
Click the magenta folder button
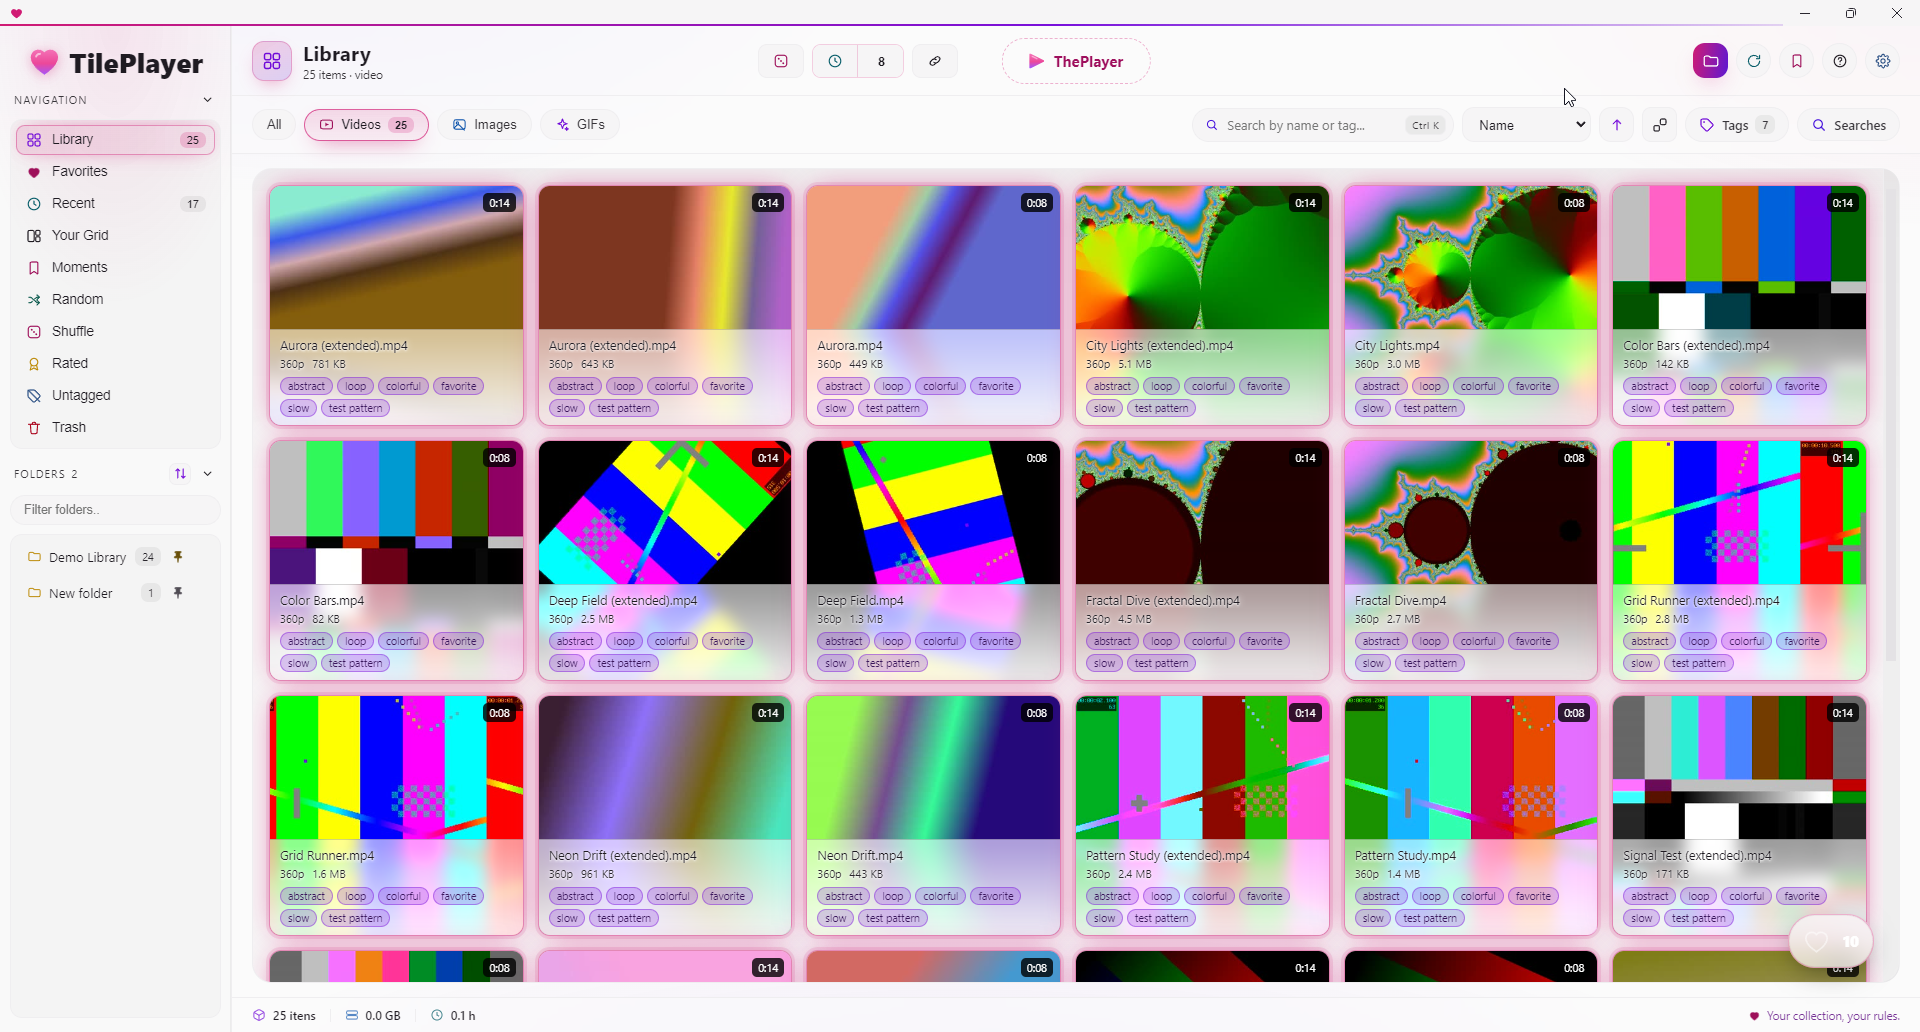[x=1711, y=61]
